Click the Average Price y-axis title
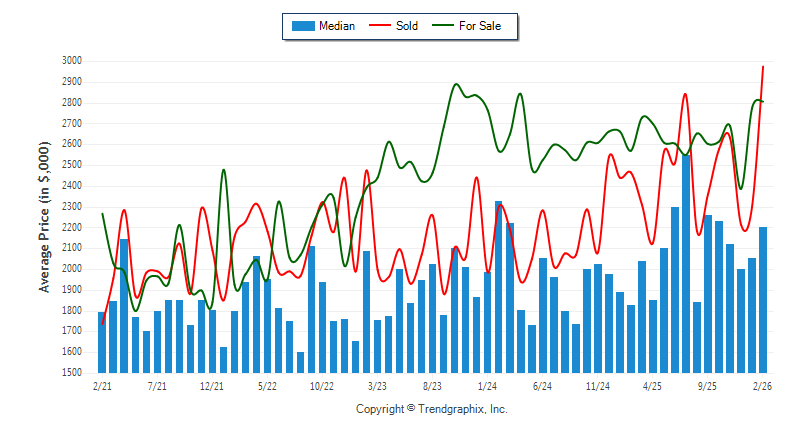Screen dimensions: 800x434 [x=45, y=217]
